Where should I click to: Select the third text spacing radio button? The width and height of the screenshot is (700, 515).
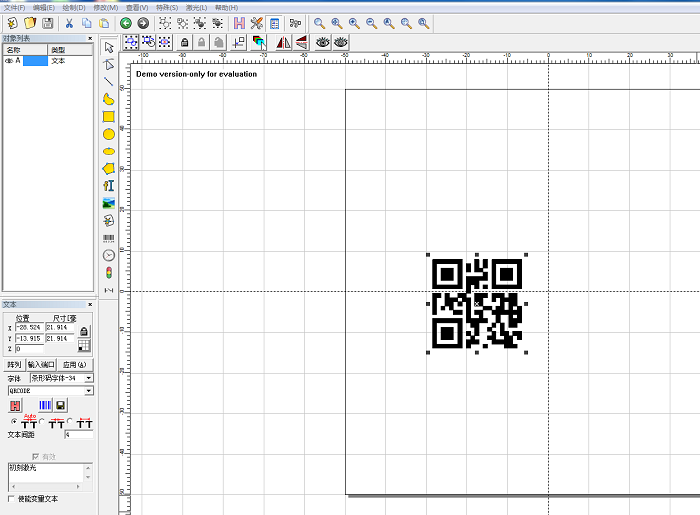pos(70,421)
